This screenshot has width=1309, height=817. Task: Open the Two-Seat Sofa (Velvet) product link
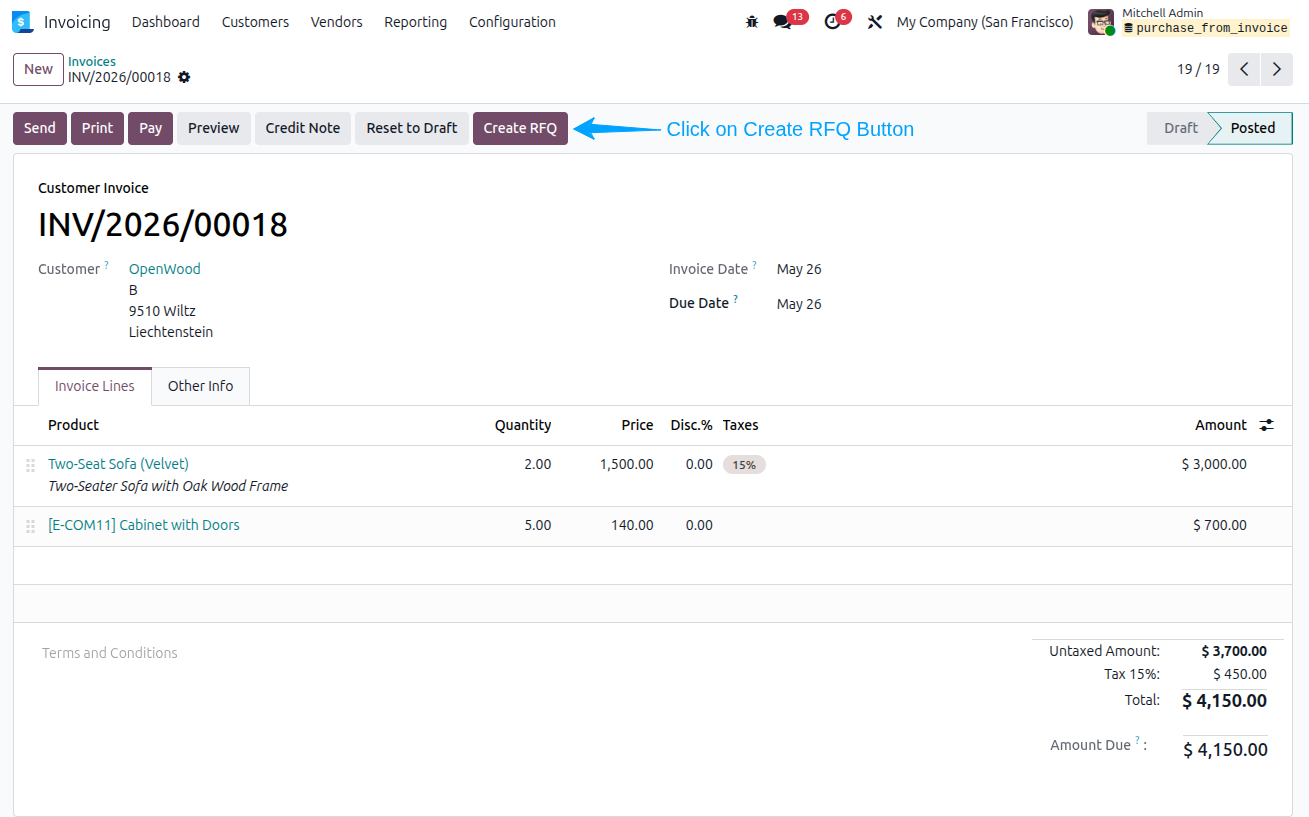[118, 464]
